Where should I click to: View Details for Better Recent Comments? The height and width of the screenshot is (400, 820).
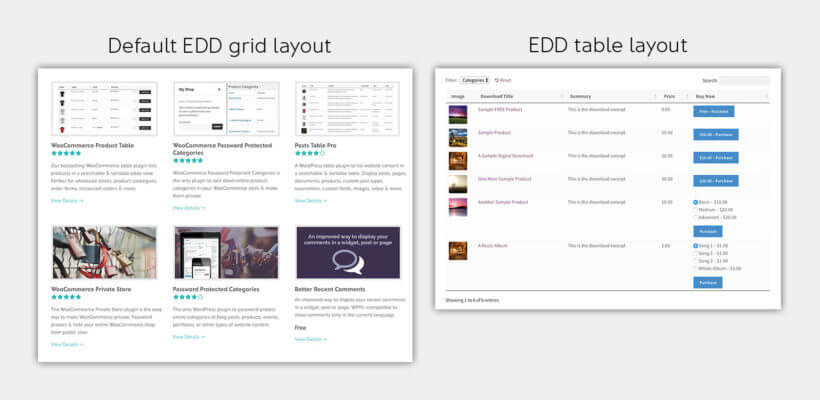point(311,339)
